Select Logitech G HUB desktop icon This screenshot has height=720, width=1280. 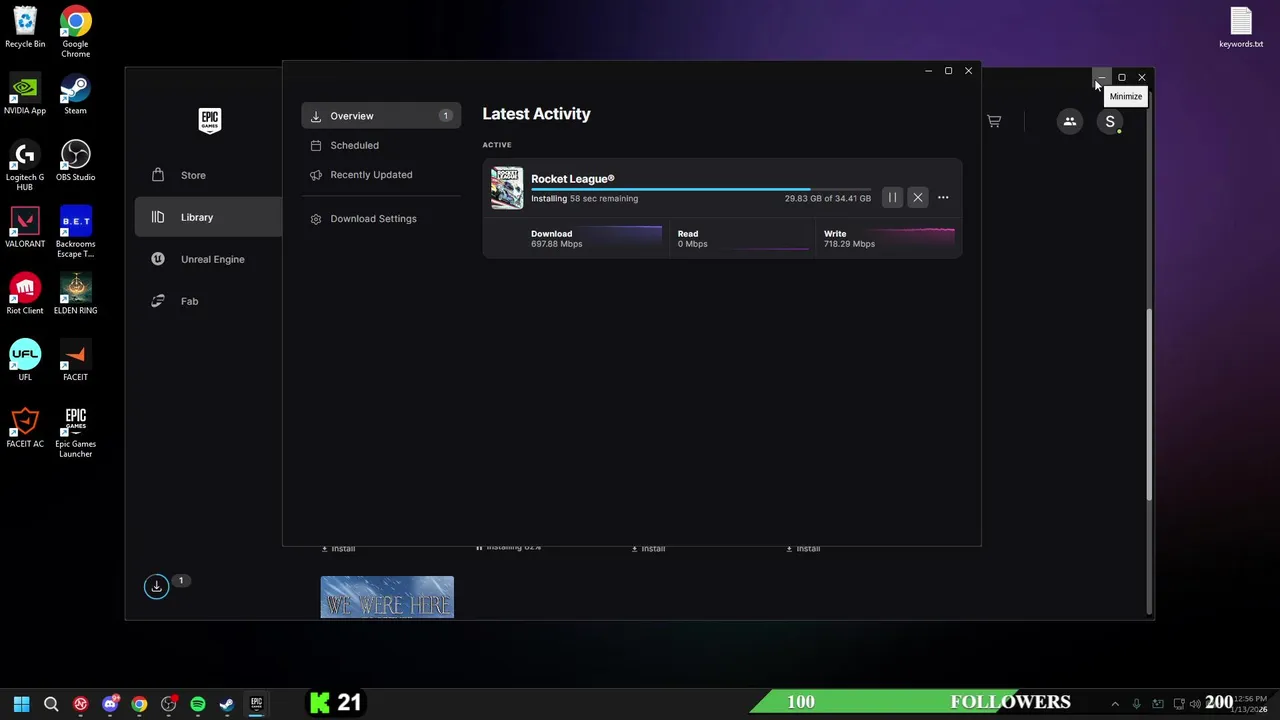pyautogui.click(x=25, y=166)
